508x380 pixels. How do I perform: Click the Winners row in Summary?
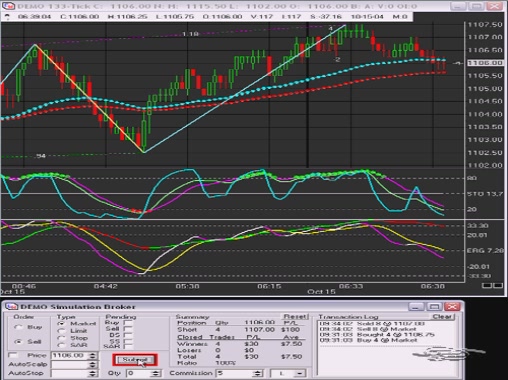[240, 344]
